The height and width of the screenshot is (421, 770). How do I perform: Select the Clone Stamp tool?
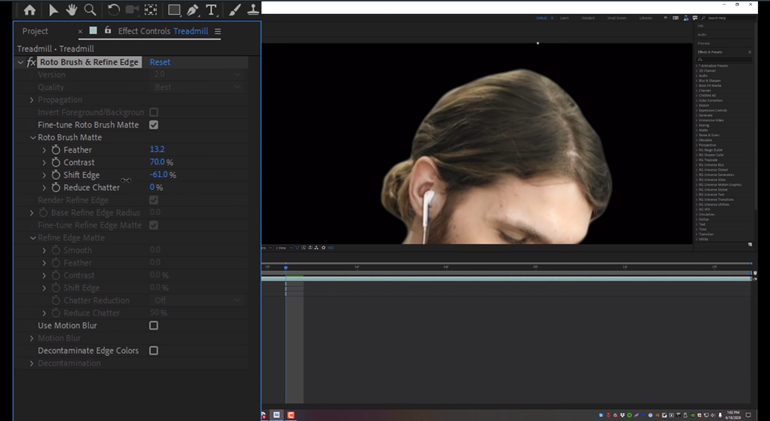(253, 9)
